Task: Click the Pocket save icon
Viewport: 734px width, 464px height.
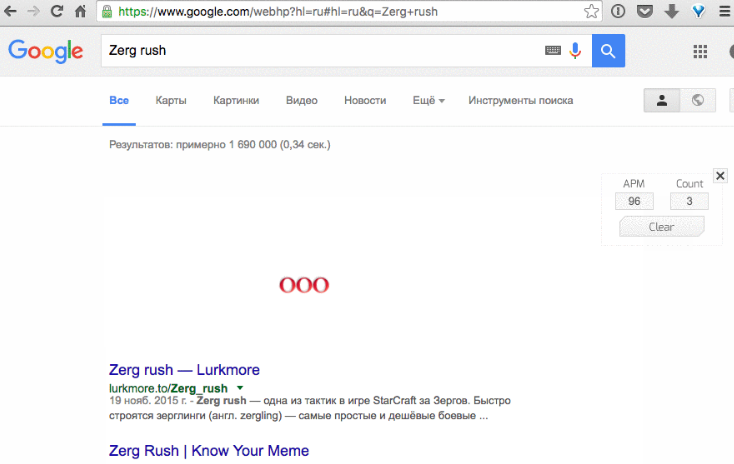Action: coord(645,11)
